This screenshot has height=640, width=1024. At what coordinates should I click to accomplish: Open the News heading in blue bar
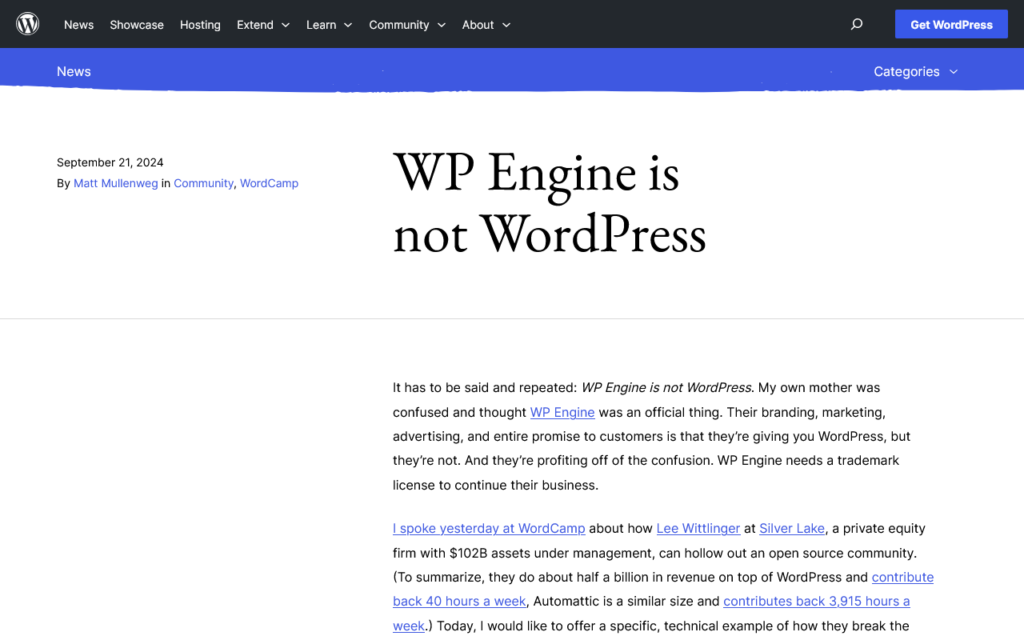(x=74, y=71)
